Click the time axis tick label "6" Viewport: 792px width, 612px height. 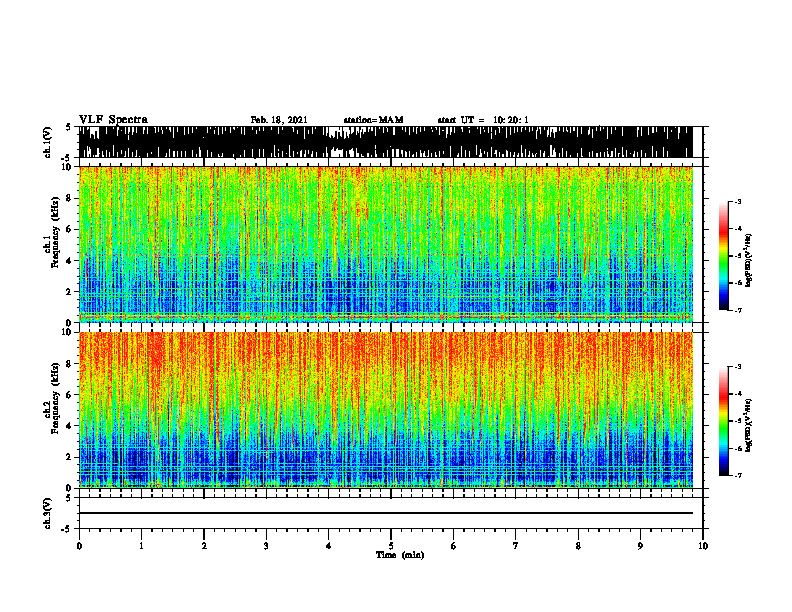click(454, 546)
